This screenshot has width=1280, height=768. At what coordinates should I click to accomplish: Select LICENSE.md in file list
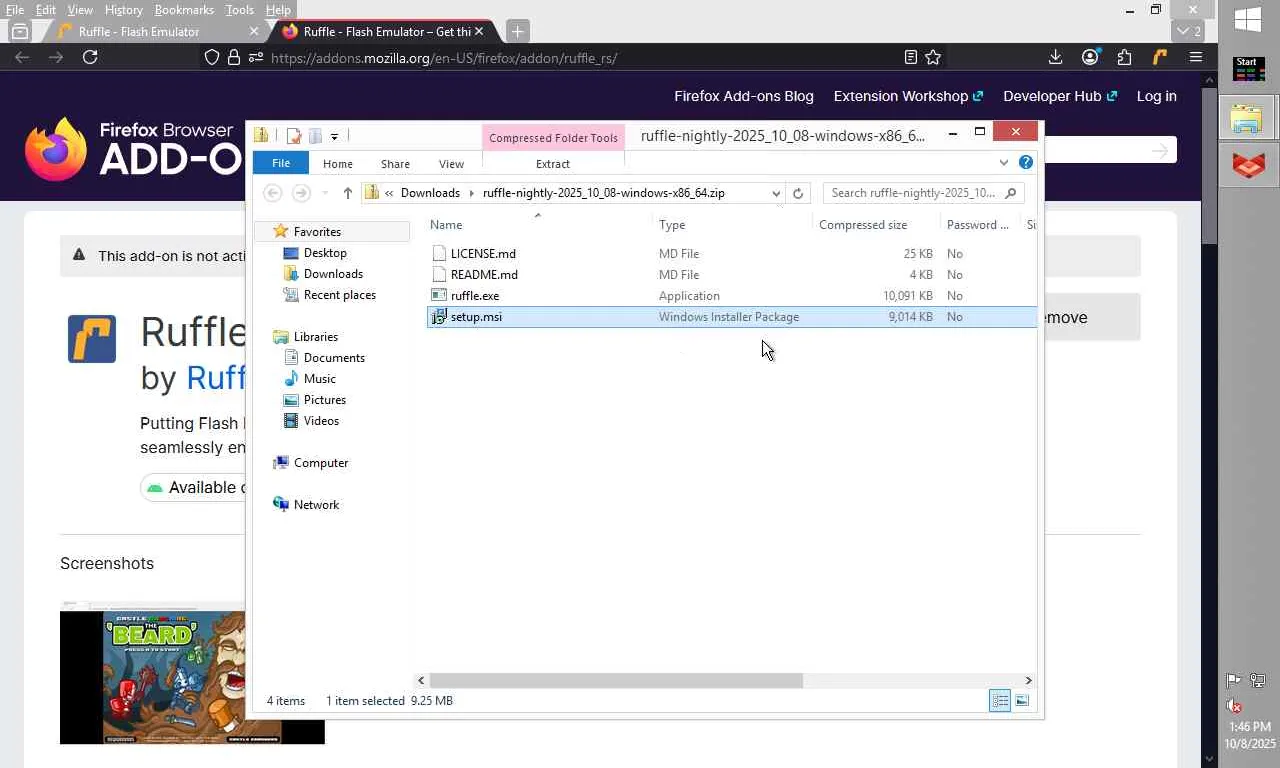pyautogui.click(x=483, y=254)
